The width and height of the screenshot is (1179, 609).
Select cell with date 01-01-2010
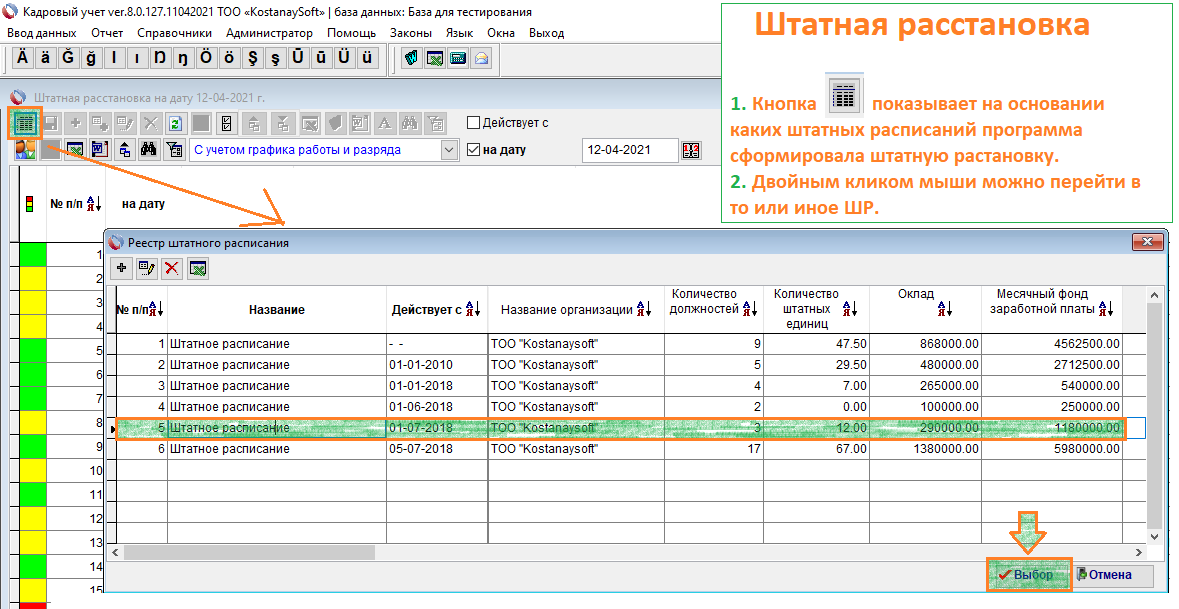(437, 365)
